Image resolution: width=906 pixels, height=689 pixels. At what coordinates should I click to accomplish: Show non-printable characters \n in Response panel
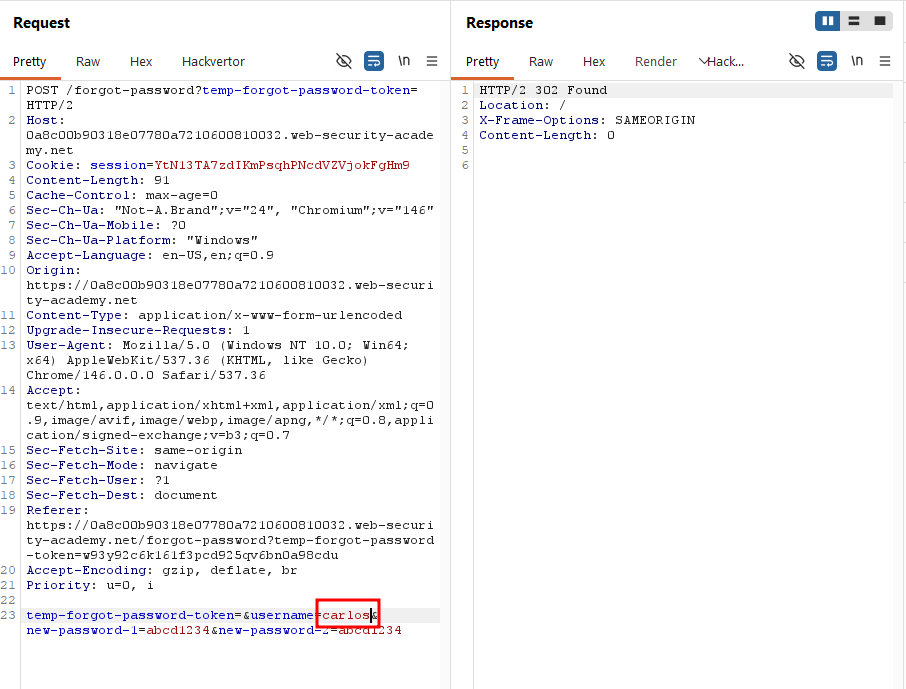click(857, 61)
